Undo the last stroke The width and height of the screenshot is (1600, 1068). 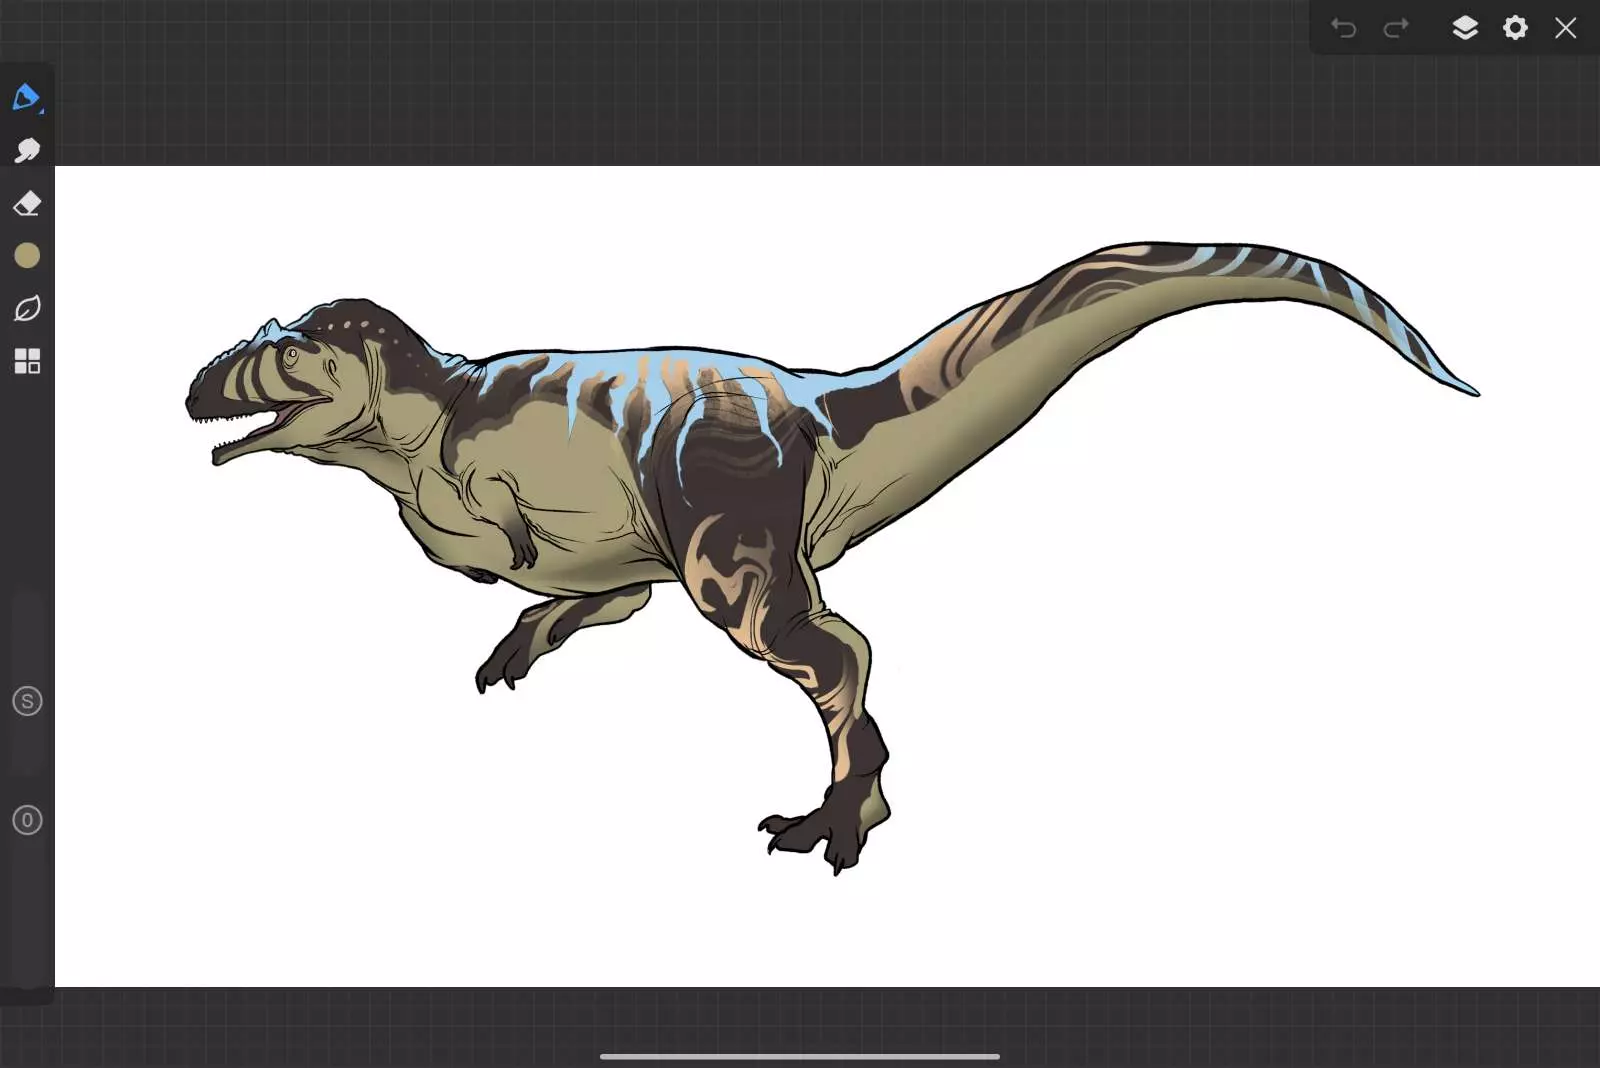[1343, 27]
